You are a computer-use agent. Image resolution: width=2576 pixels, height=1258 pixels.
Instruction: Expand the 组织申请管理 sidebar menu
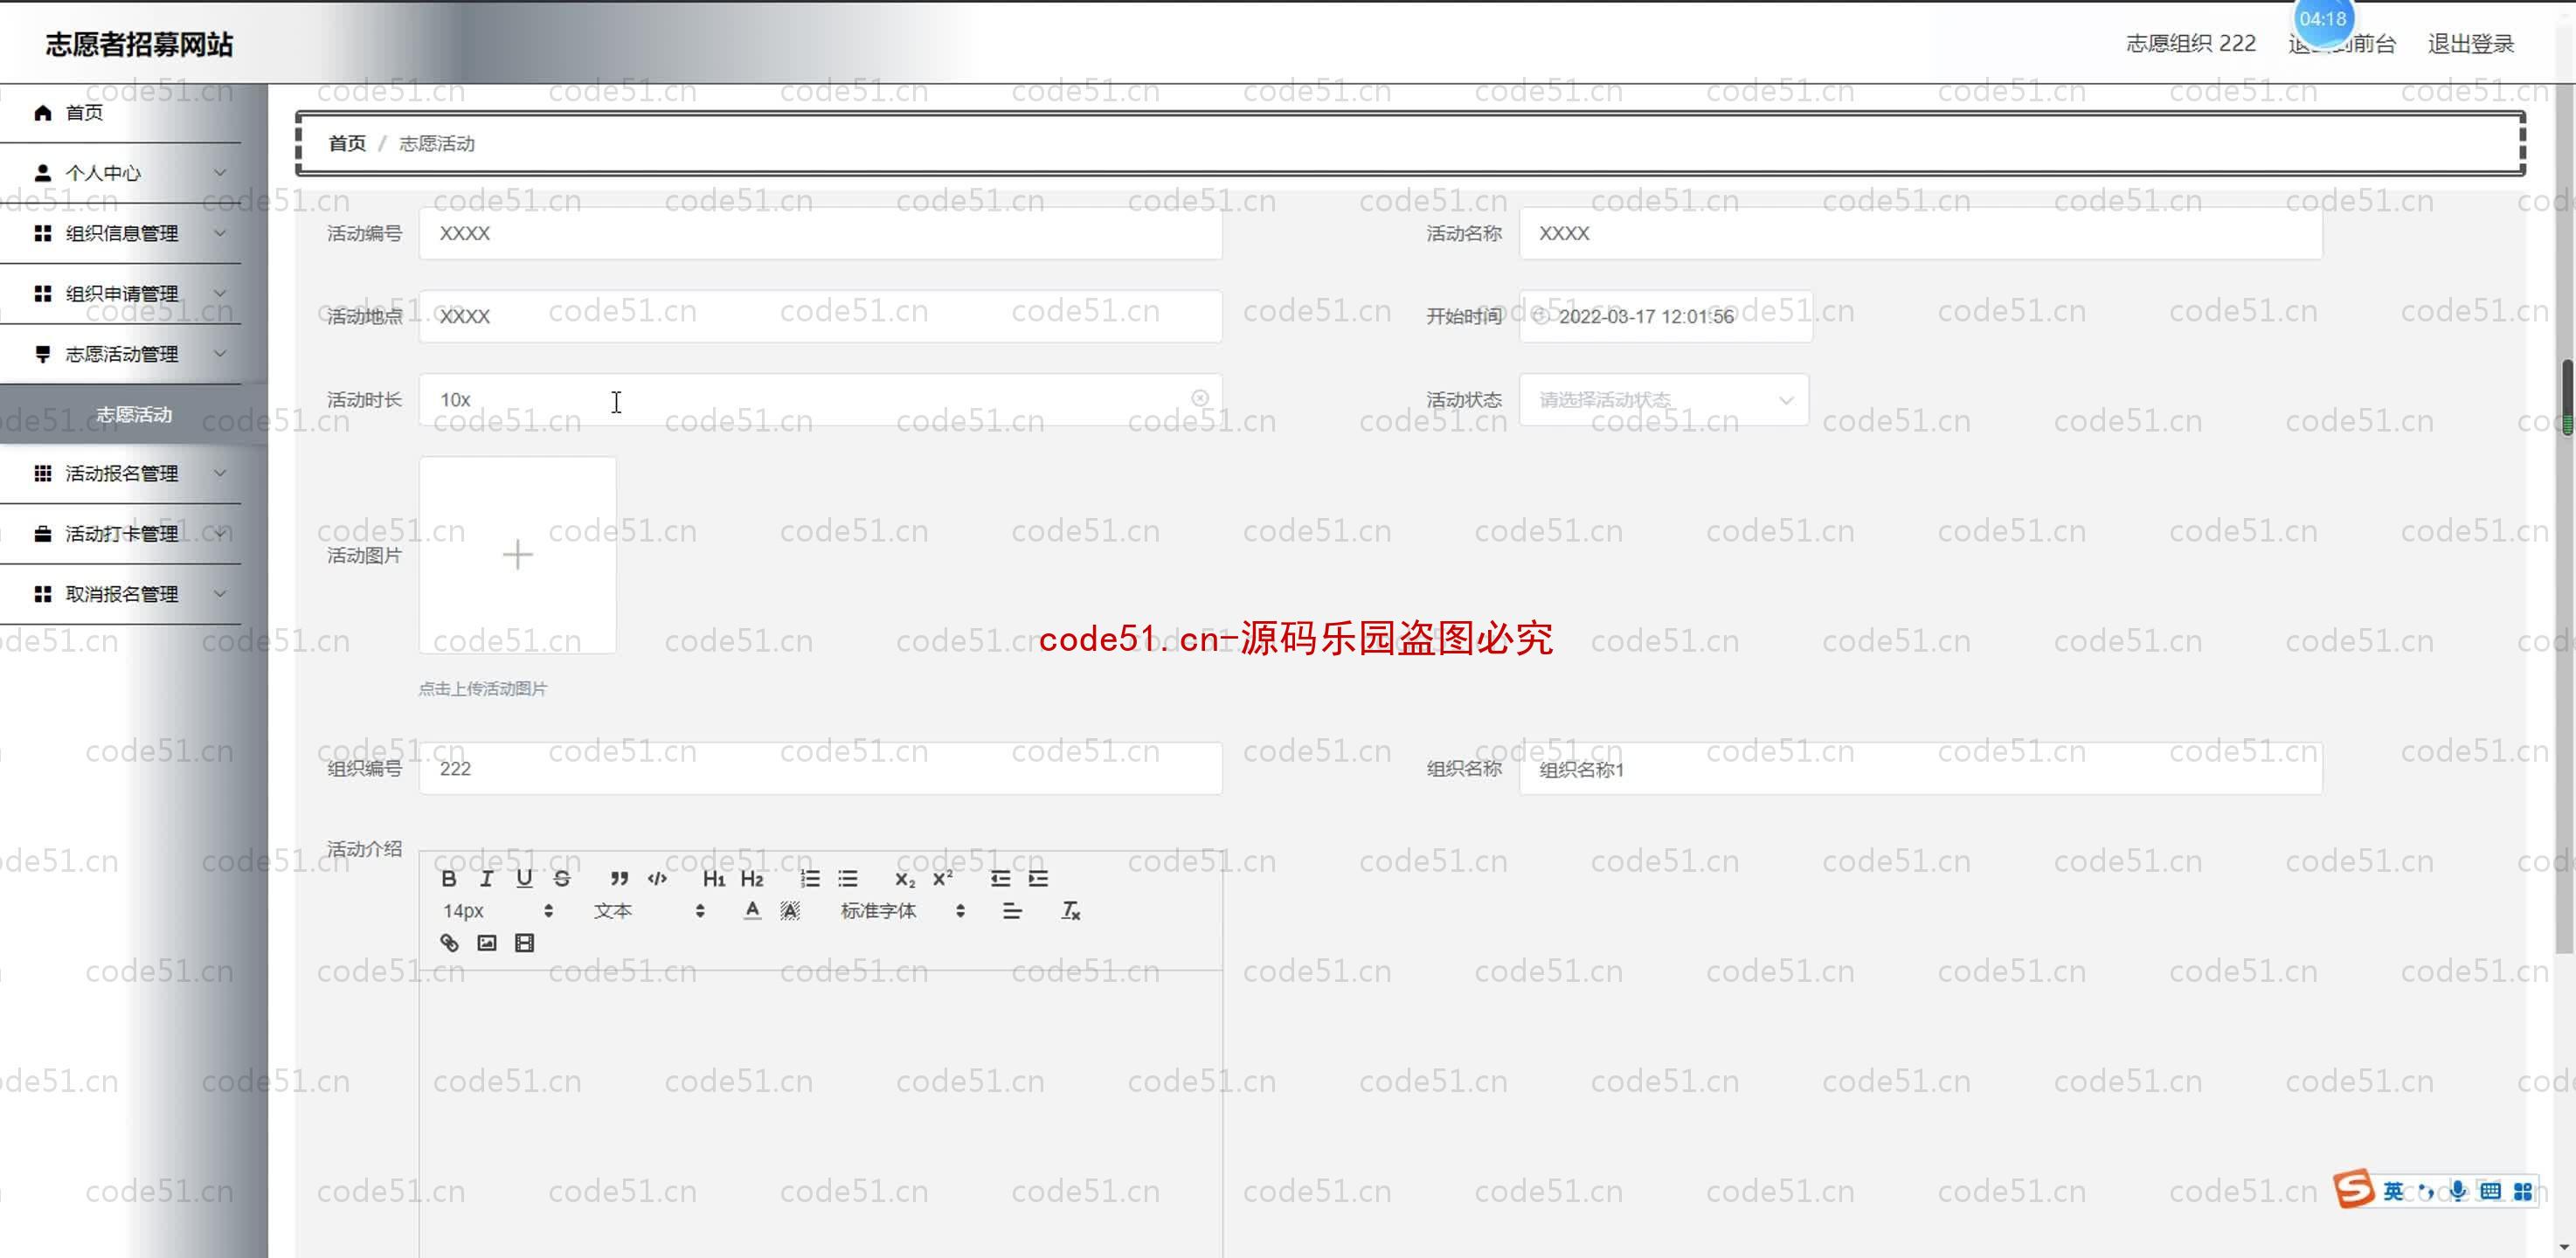point(120,293)
